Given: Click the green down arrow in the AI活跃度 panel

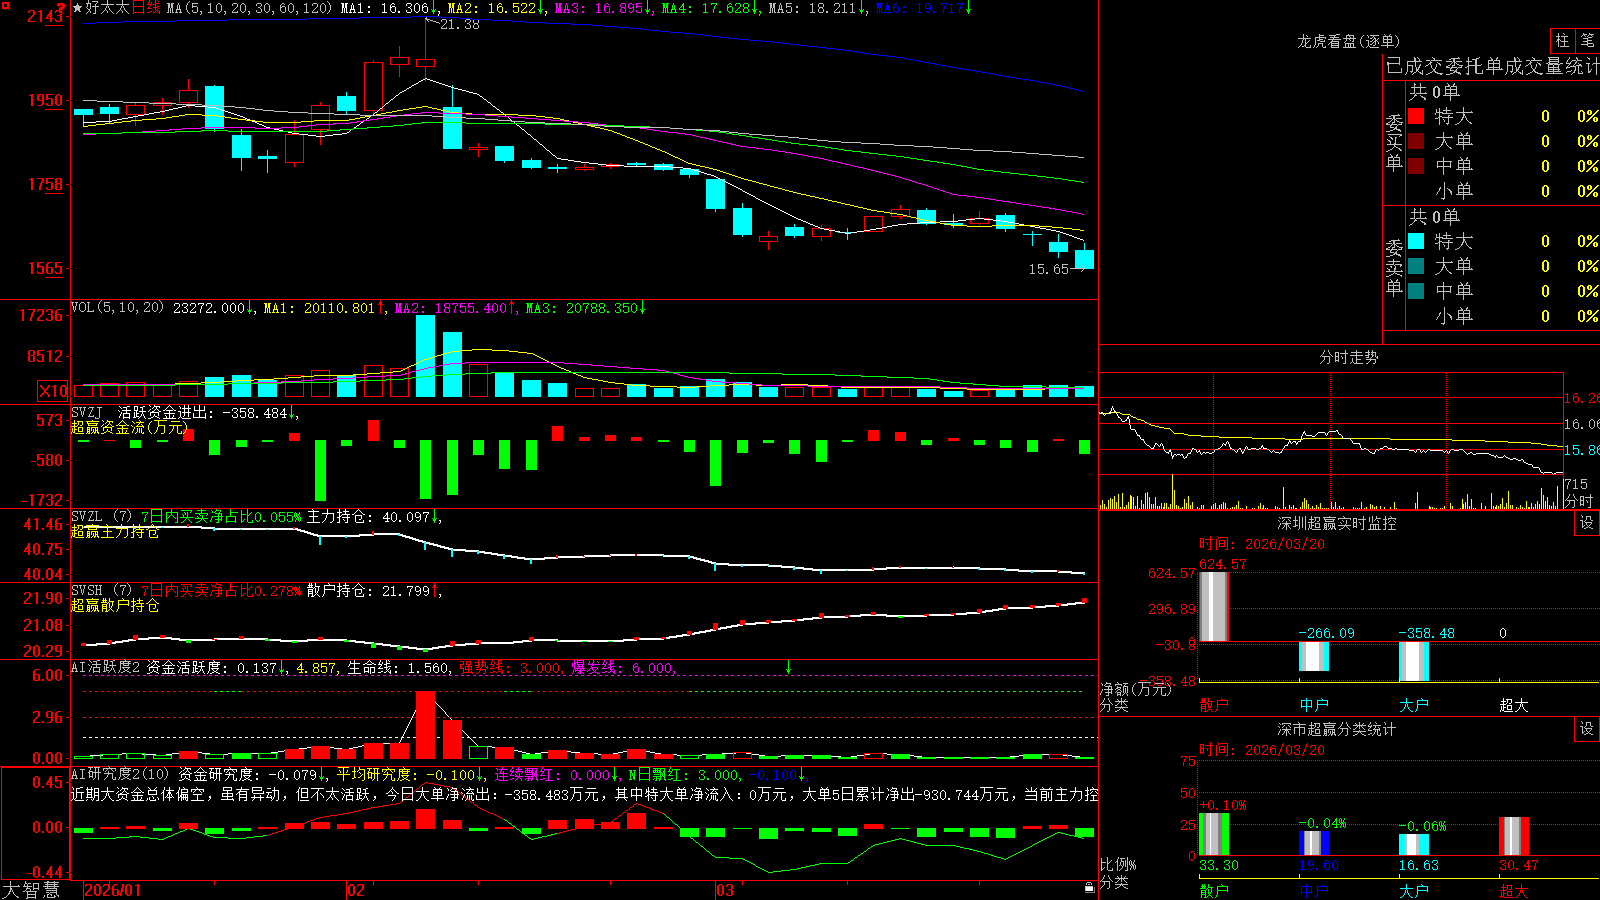Looking at the screenshot, I should pyautogui.click(x=789, y=667).
